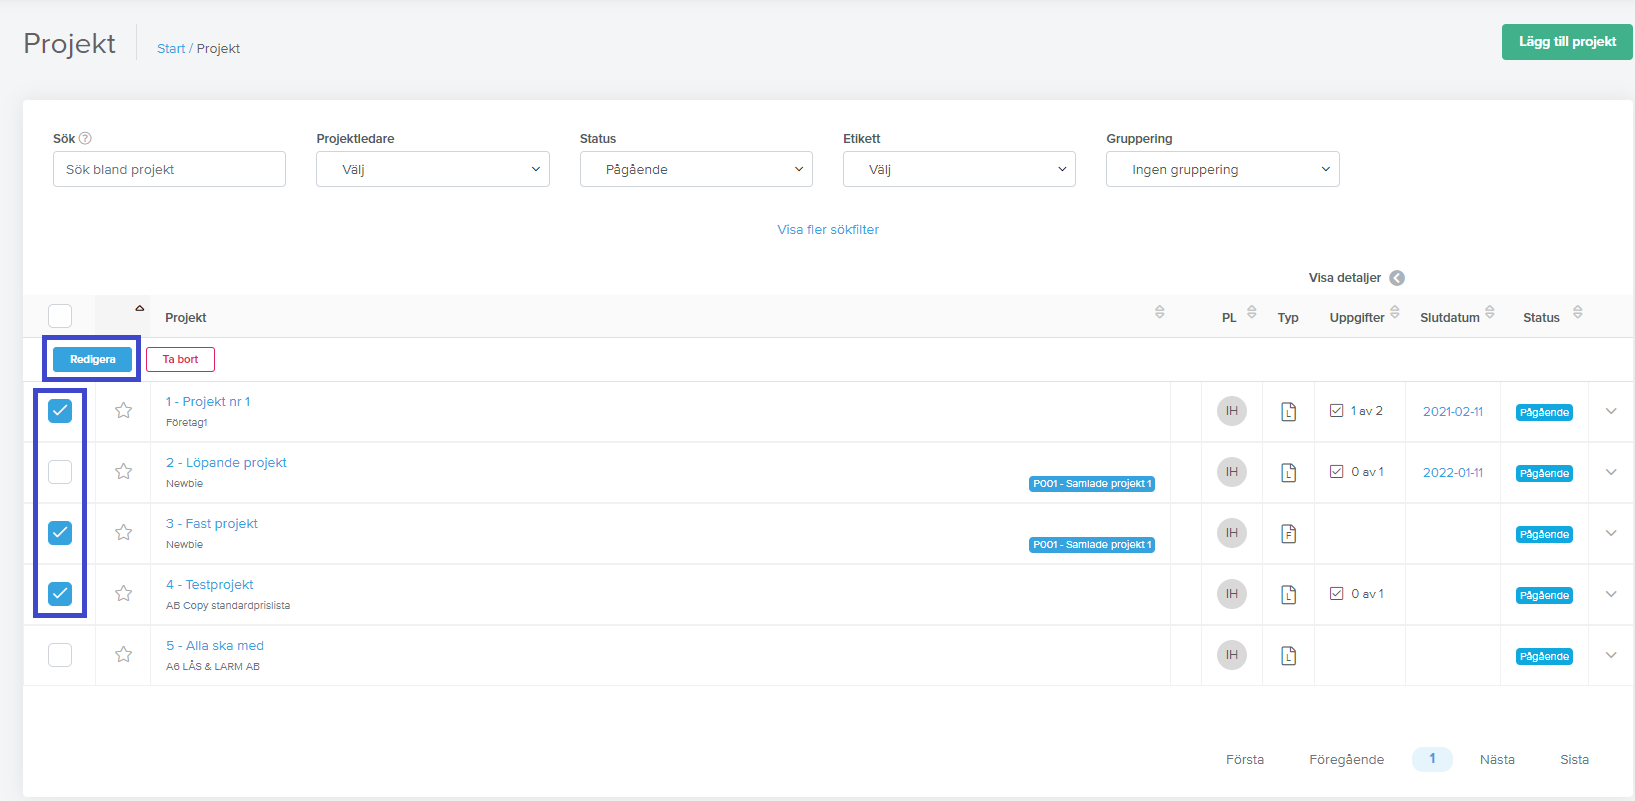Click the 'P001 - Samlade projekt 1' tag on Fast projekt

1091,545
